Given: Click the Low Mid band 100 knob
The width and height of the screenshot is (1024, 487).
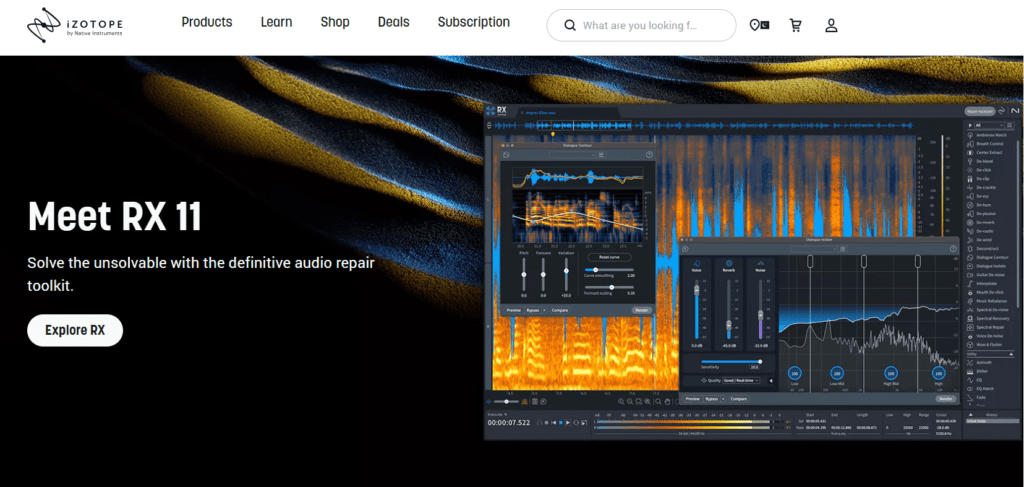Looking at the screenshot, I should point(836,373).
